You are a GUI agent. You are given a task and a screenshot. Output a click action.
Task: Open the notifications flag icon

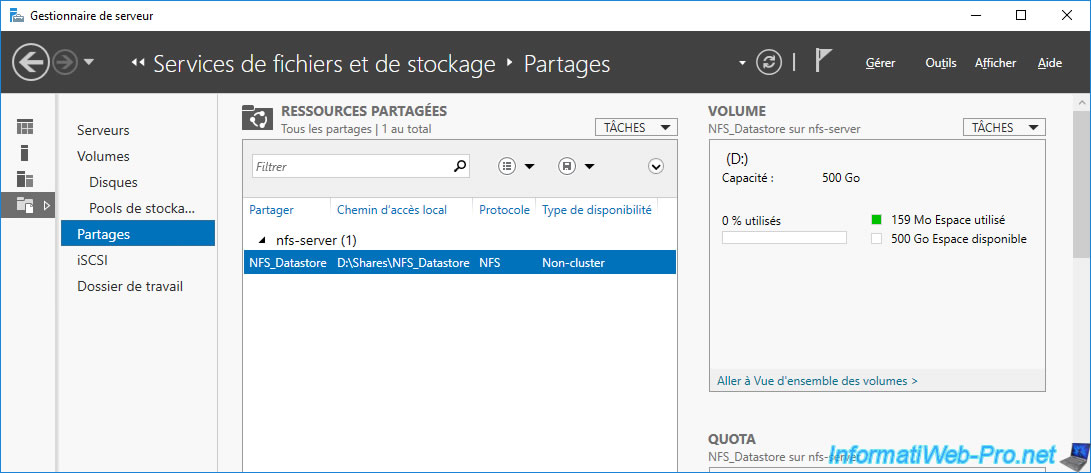click(x=823, y=62)
